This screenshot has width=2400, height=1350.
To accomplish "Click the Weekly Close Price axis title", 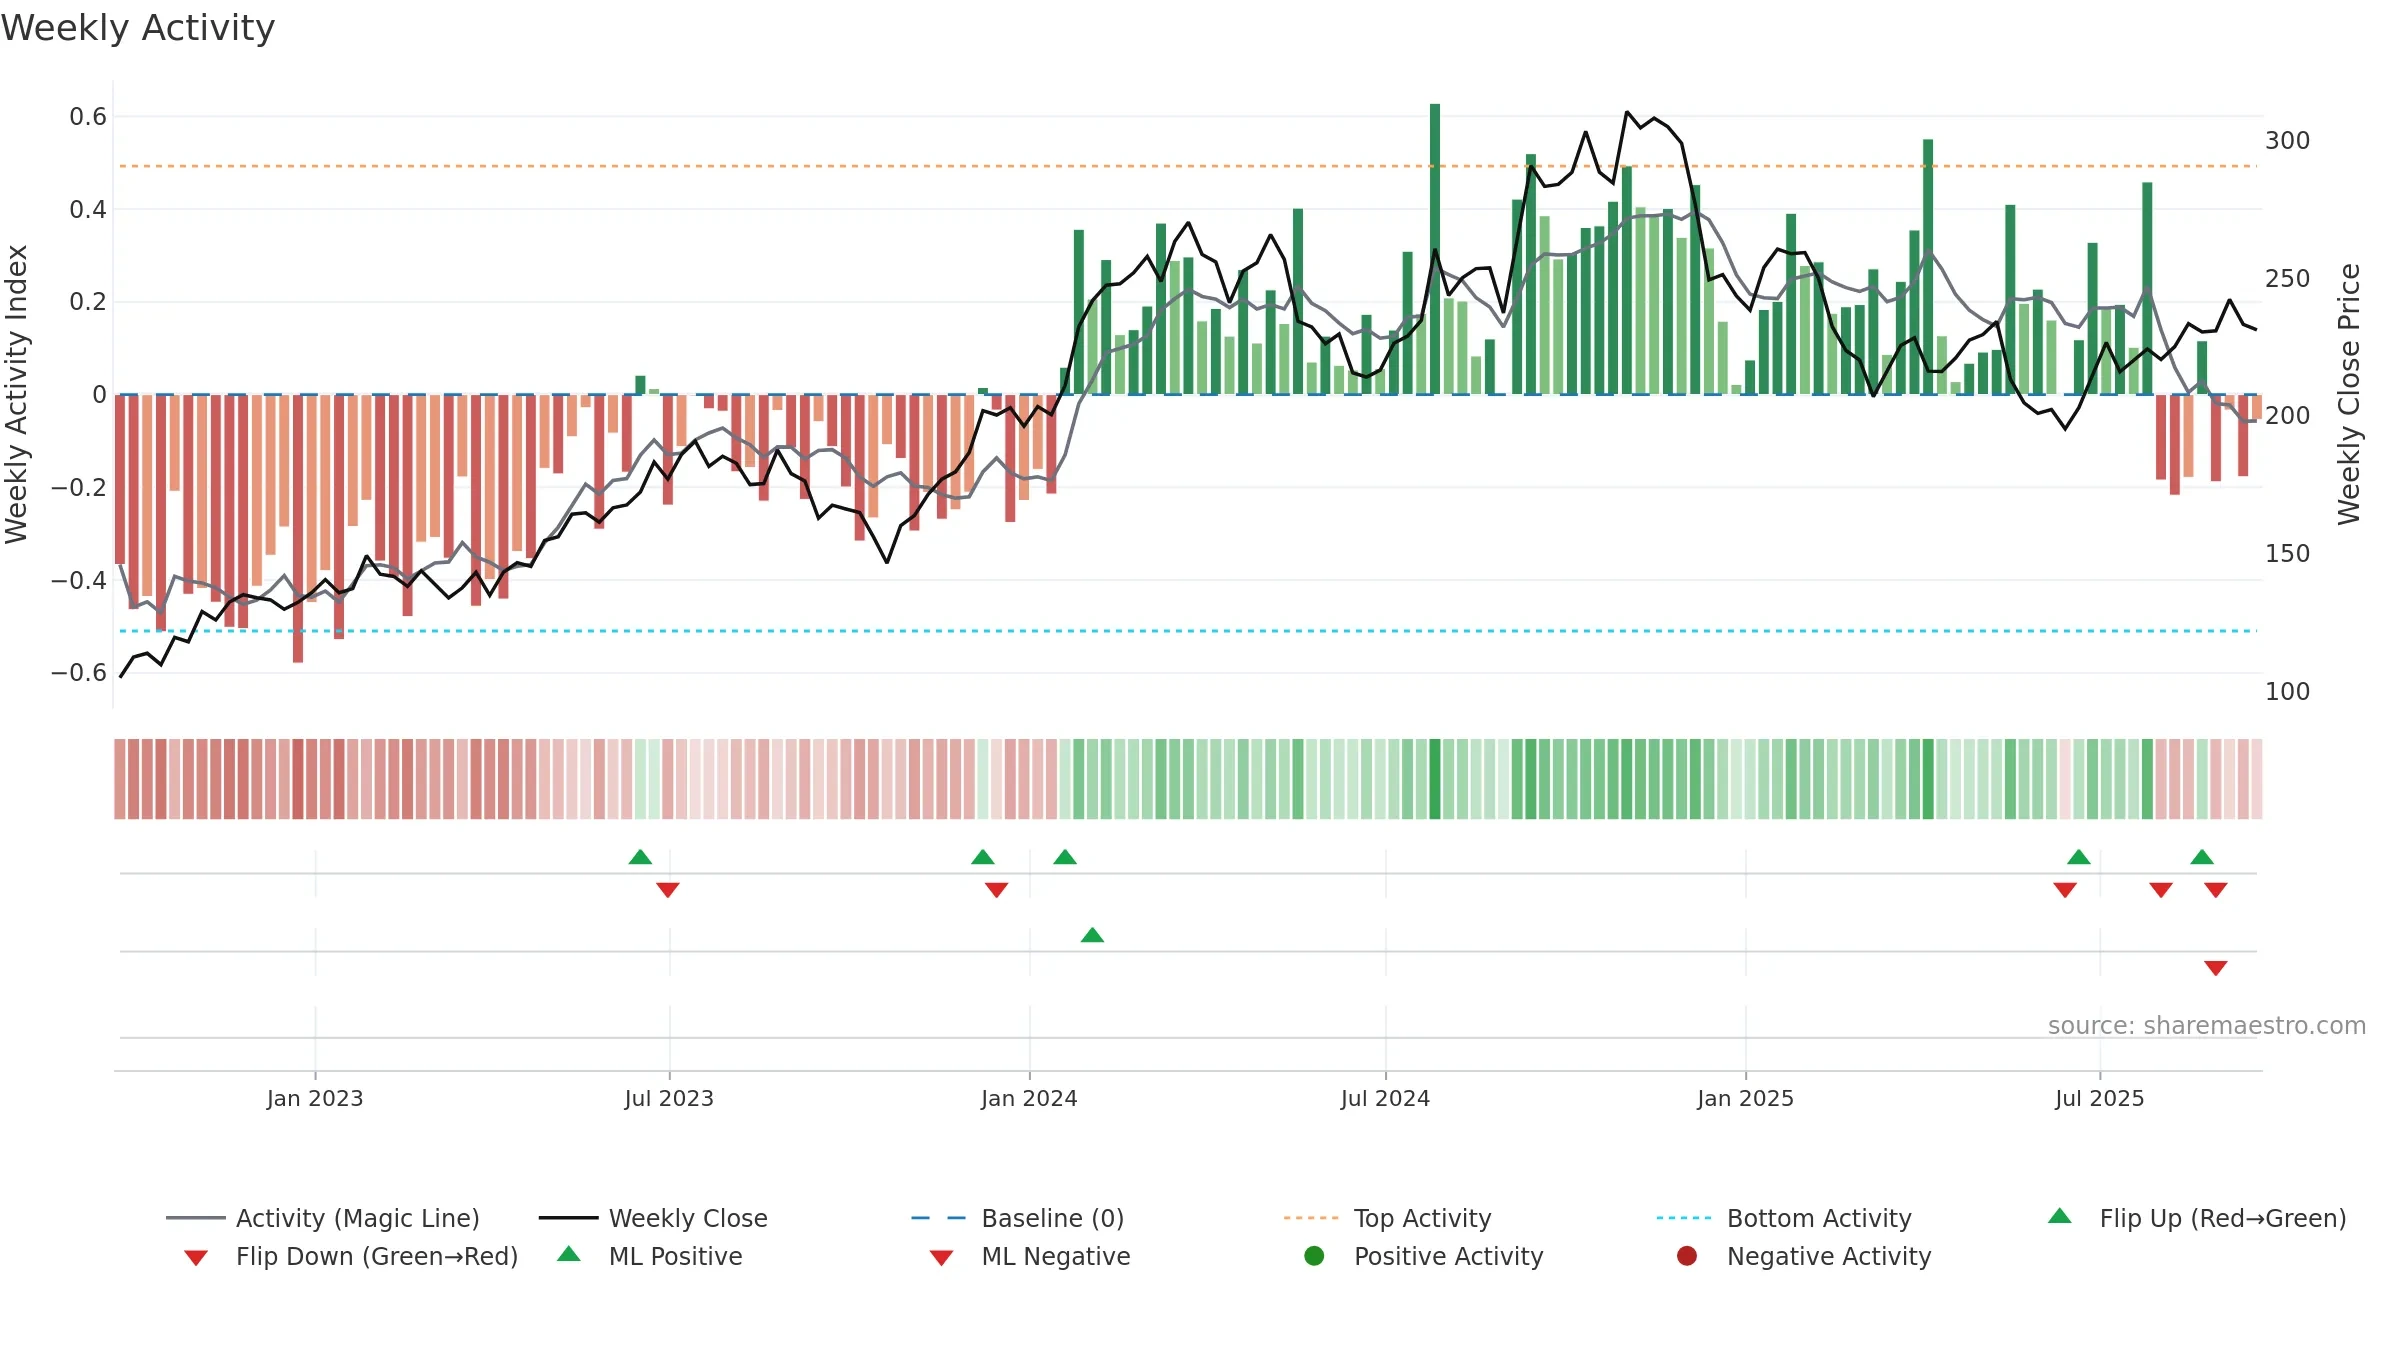I will (2349, 394).
